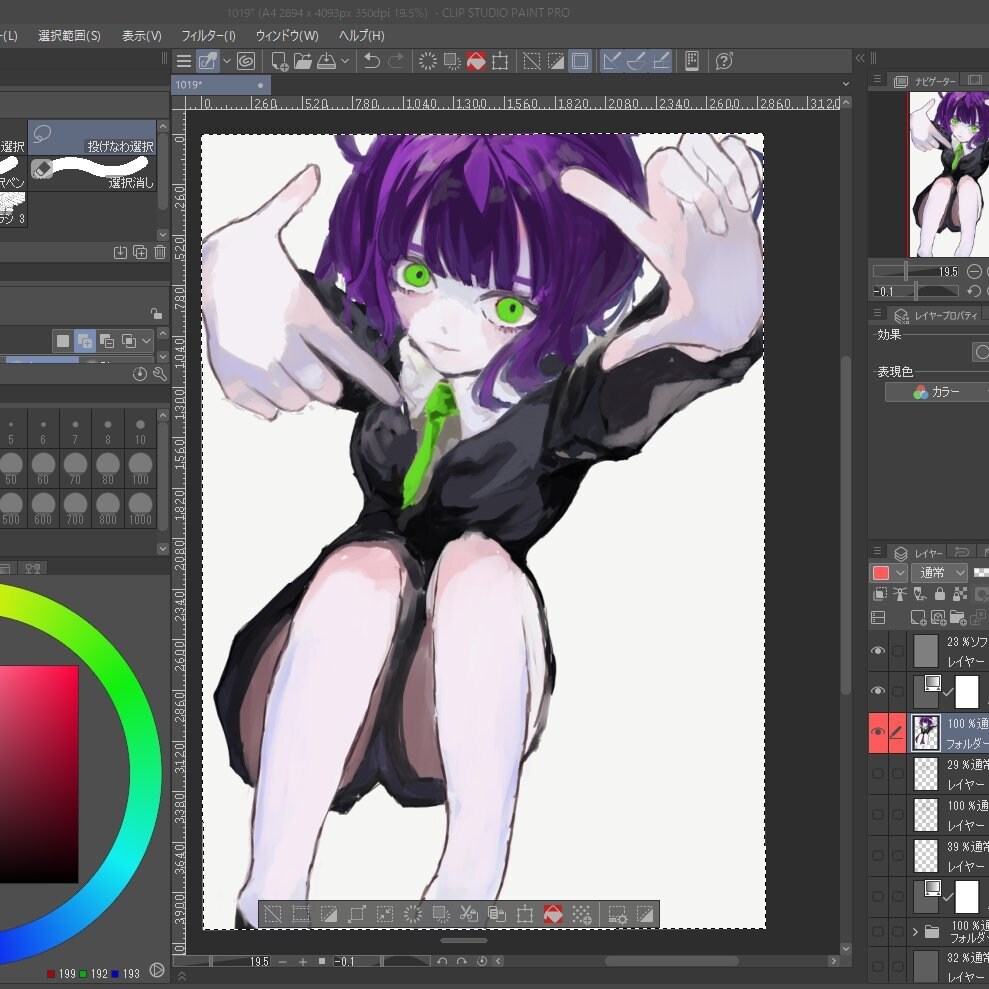Image resolution: width=989 pixels, height=989 pixels.
Task: Delete sub tool trash icon
Action: 160,252
